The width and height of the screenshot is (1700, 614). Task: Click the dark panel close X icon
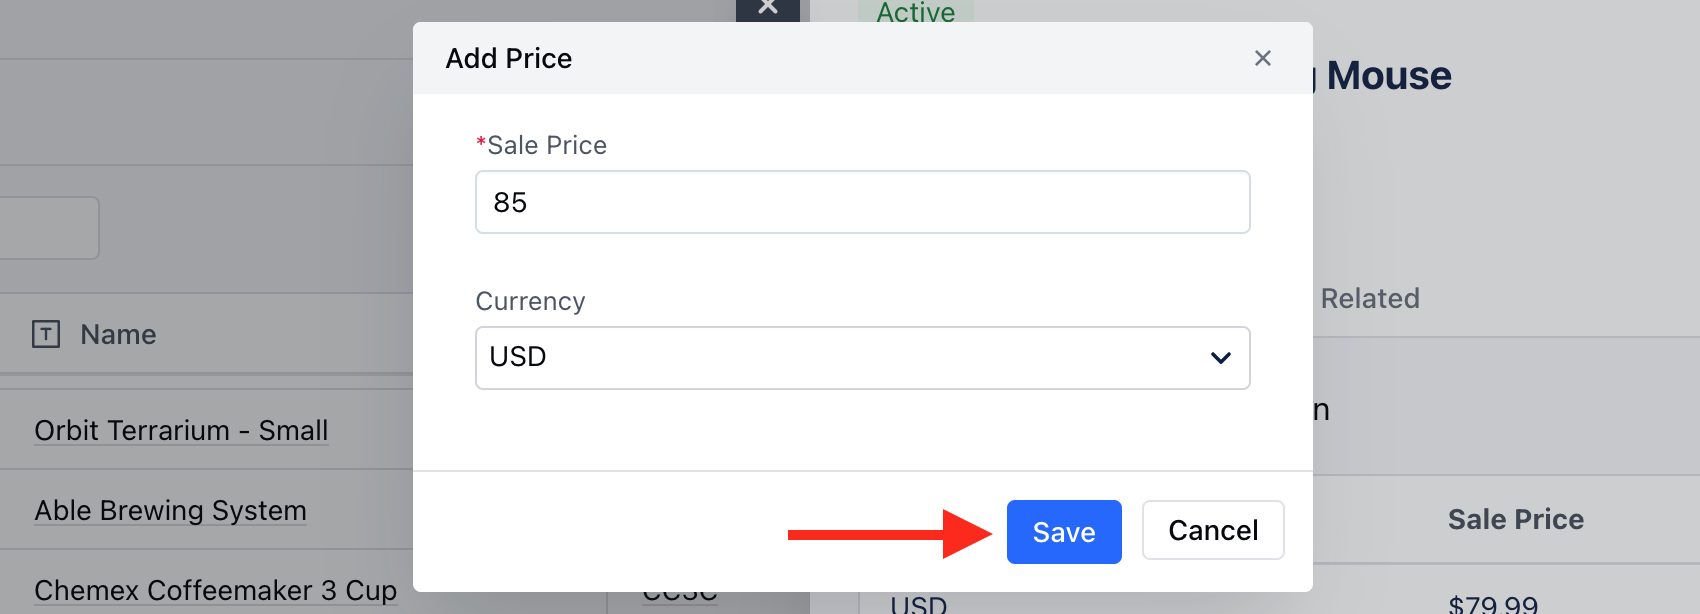(x=768, y=7)
